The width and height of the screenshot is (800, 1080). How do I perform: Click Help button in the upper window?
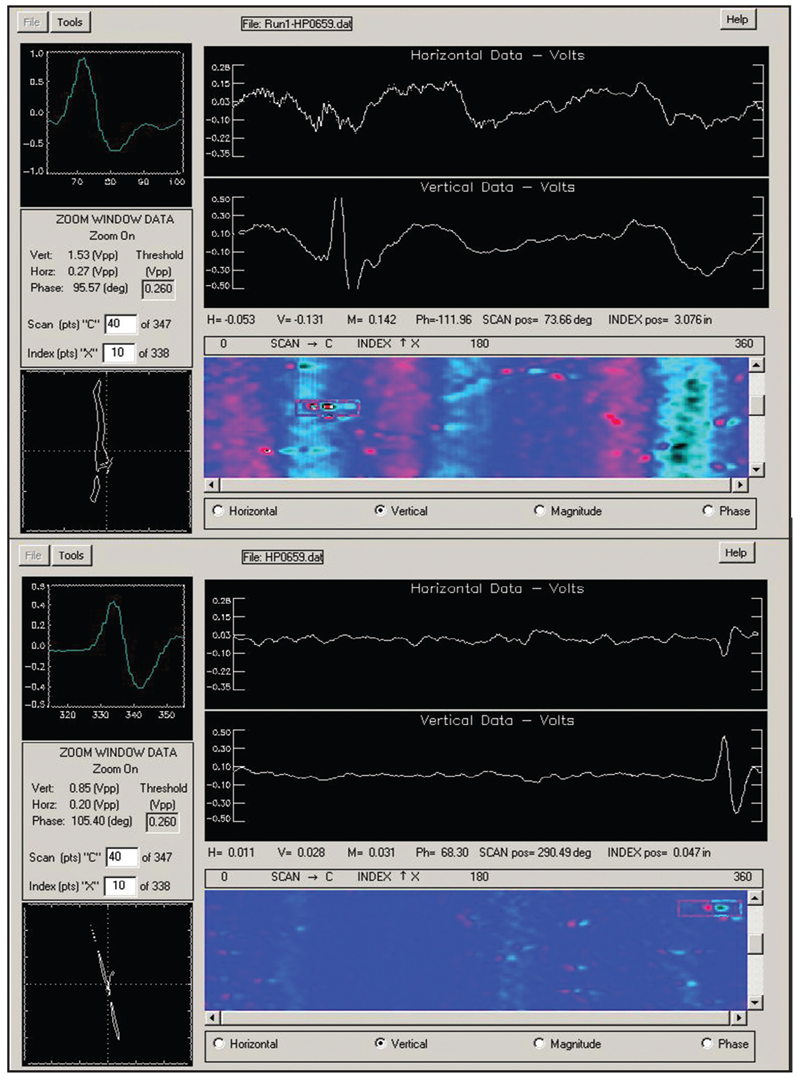[x=738, y=20]
